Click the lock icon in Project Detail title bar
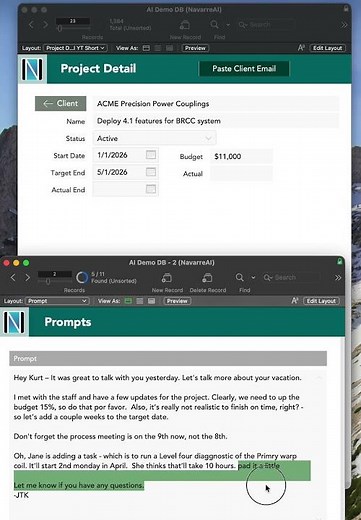The image size is (361, 520). 346,9
